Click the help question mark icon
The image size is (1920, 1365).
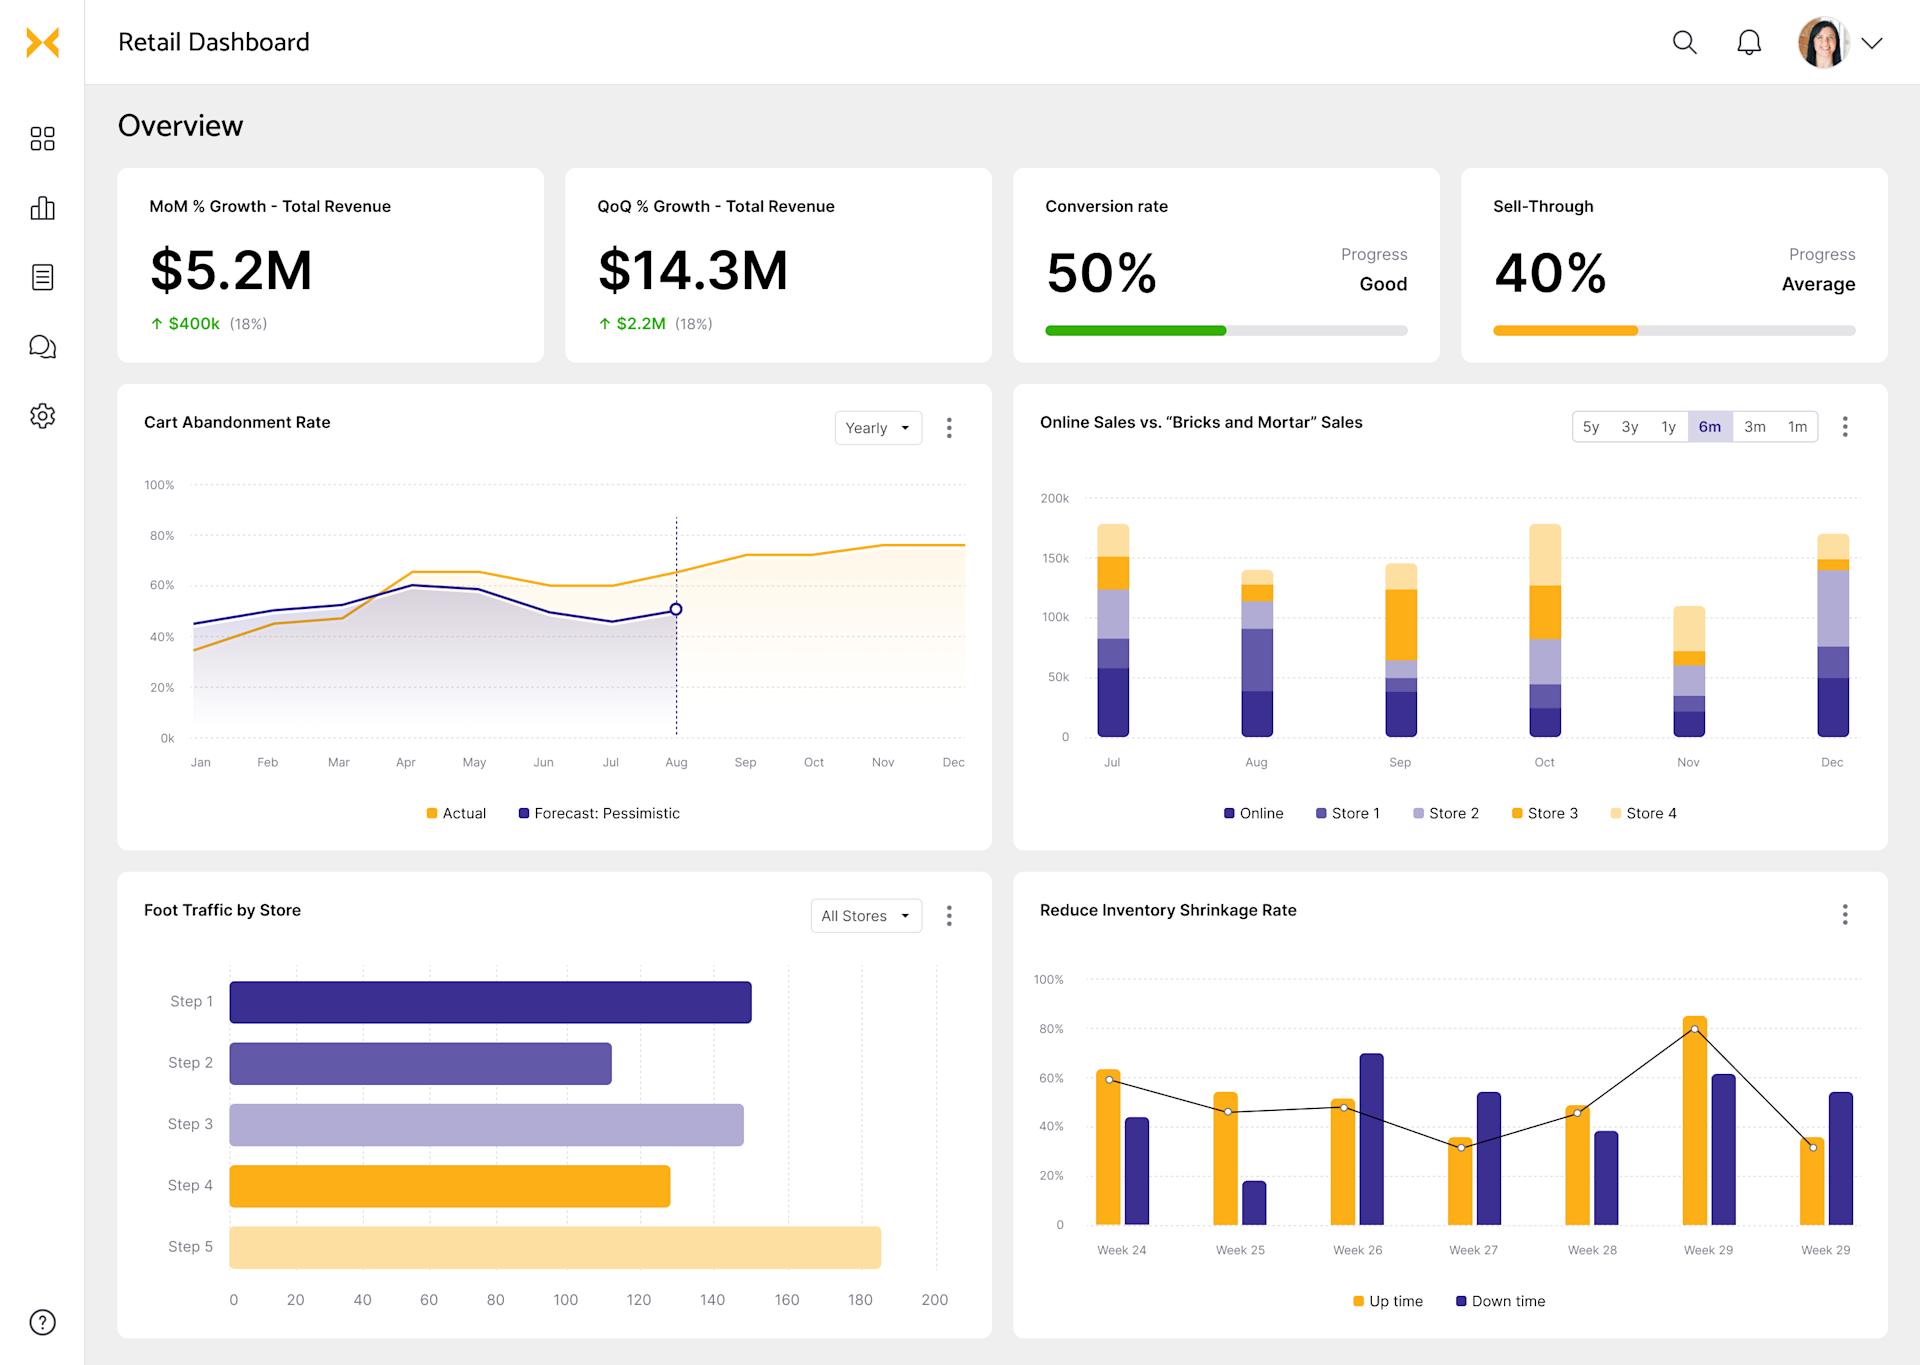point(43,1321)
